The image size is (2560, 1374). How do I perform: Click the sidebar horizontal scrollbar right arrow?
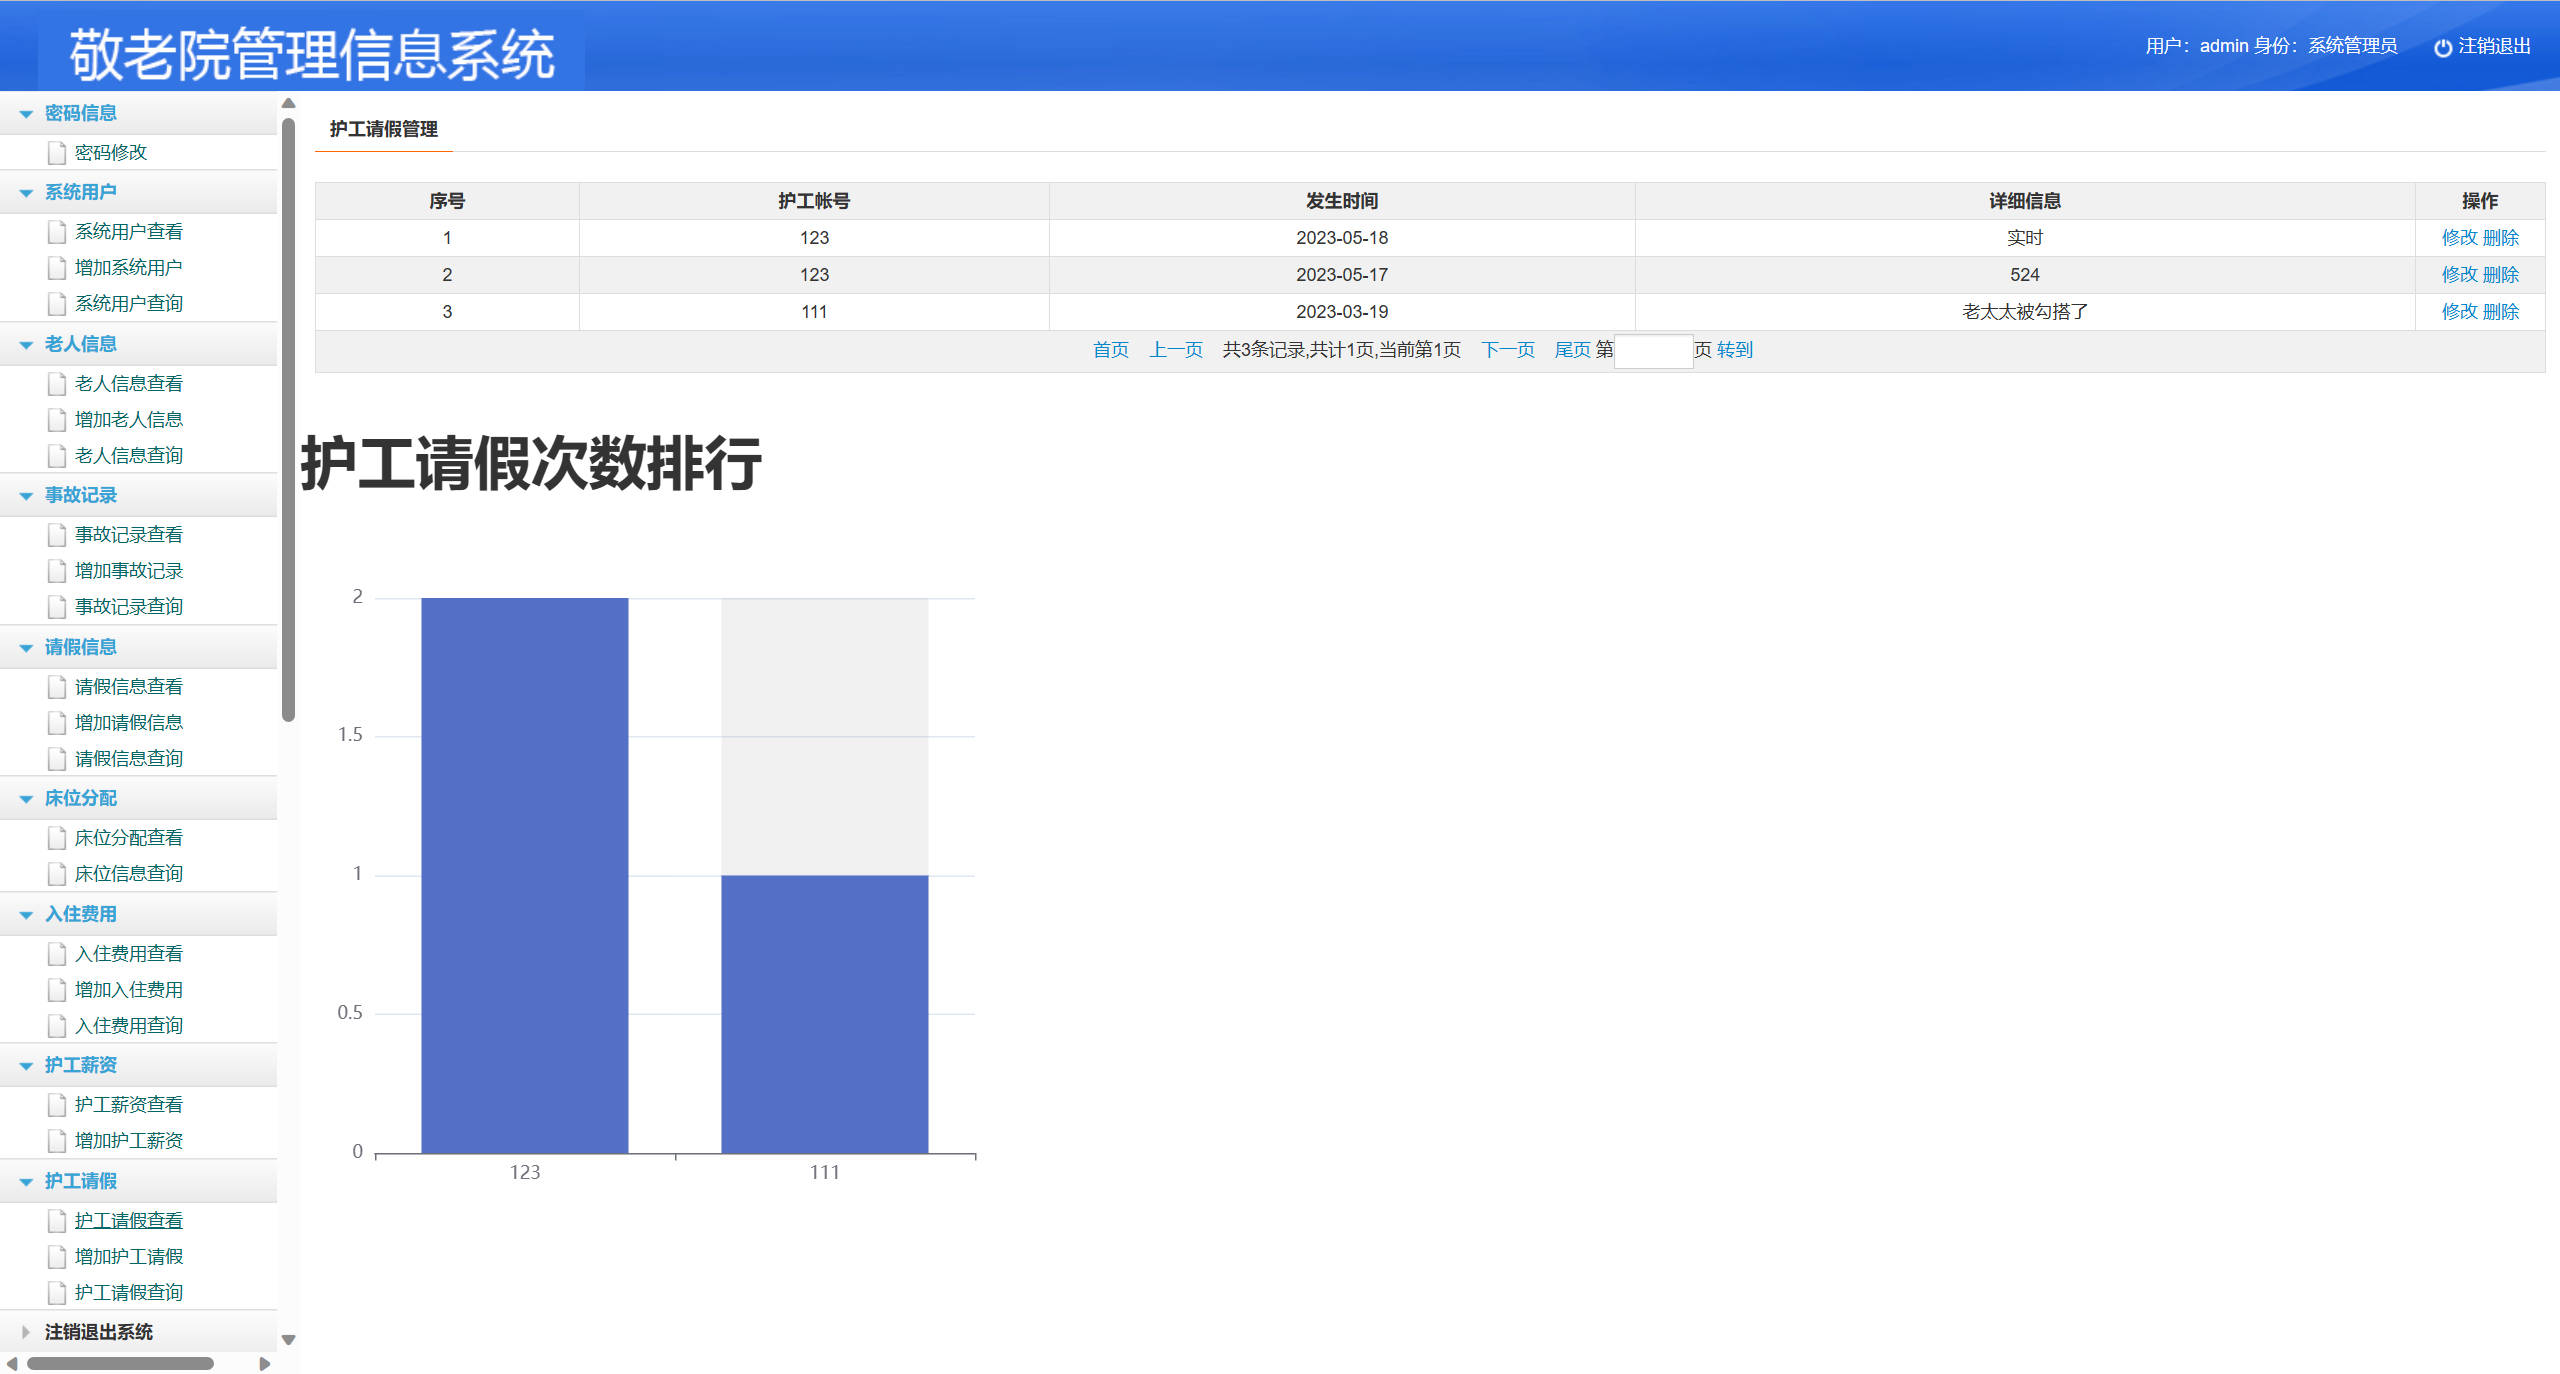coord(265,1363)
